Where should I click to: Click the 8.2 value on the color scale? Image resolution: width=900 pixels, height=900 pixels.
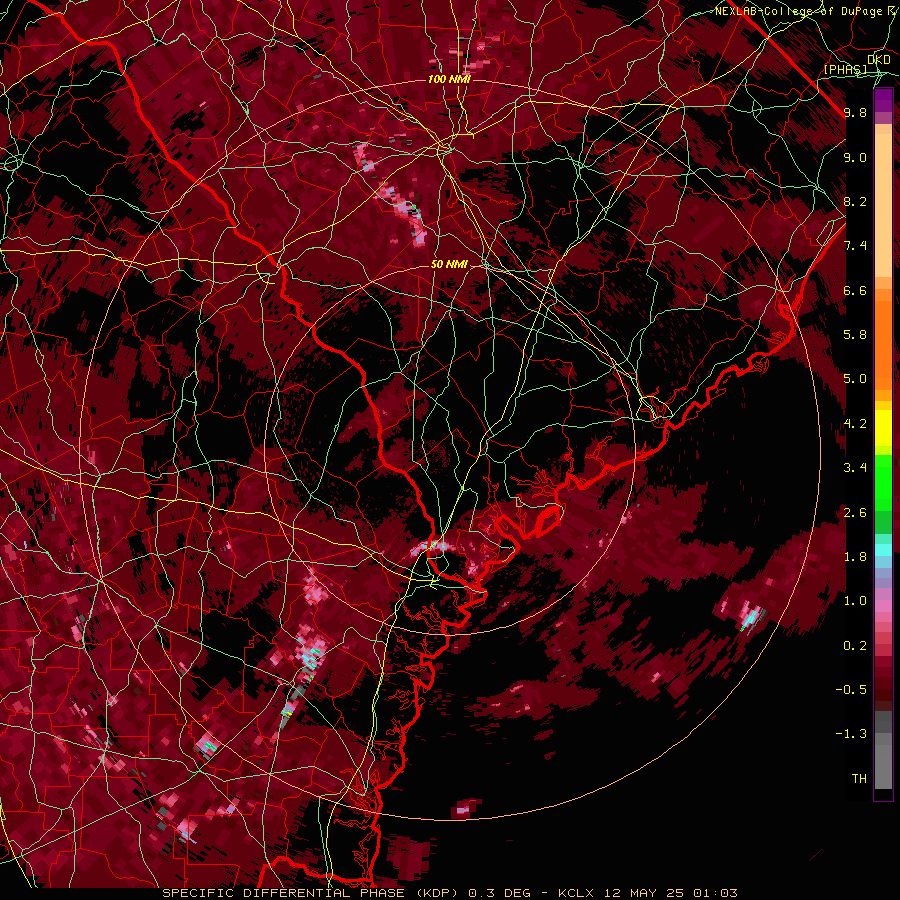(x=855, y=202)
